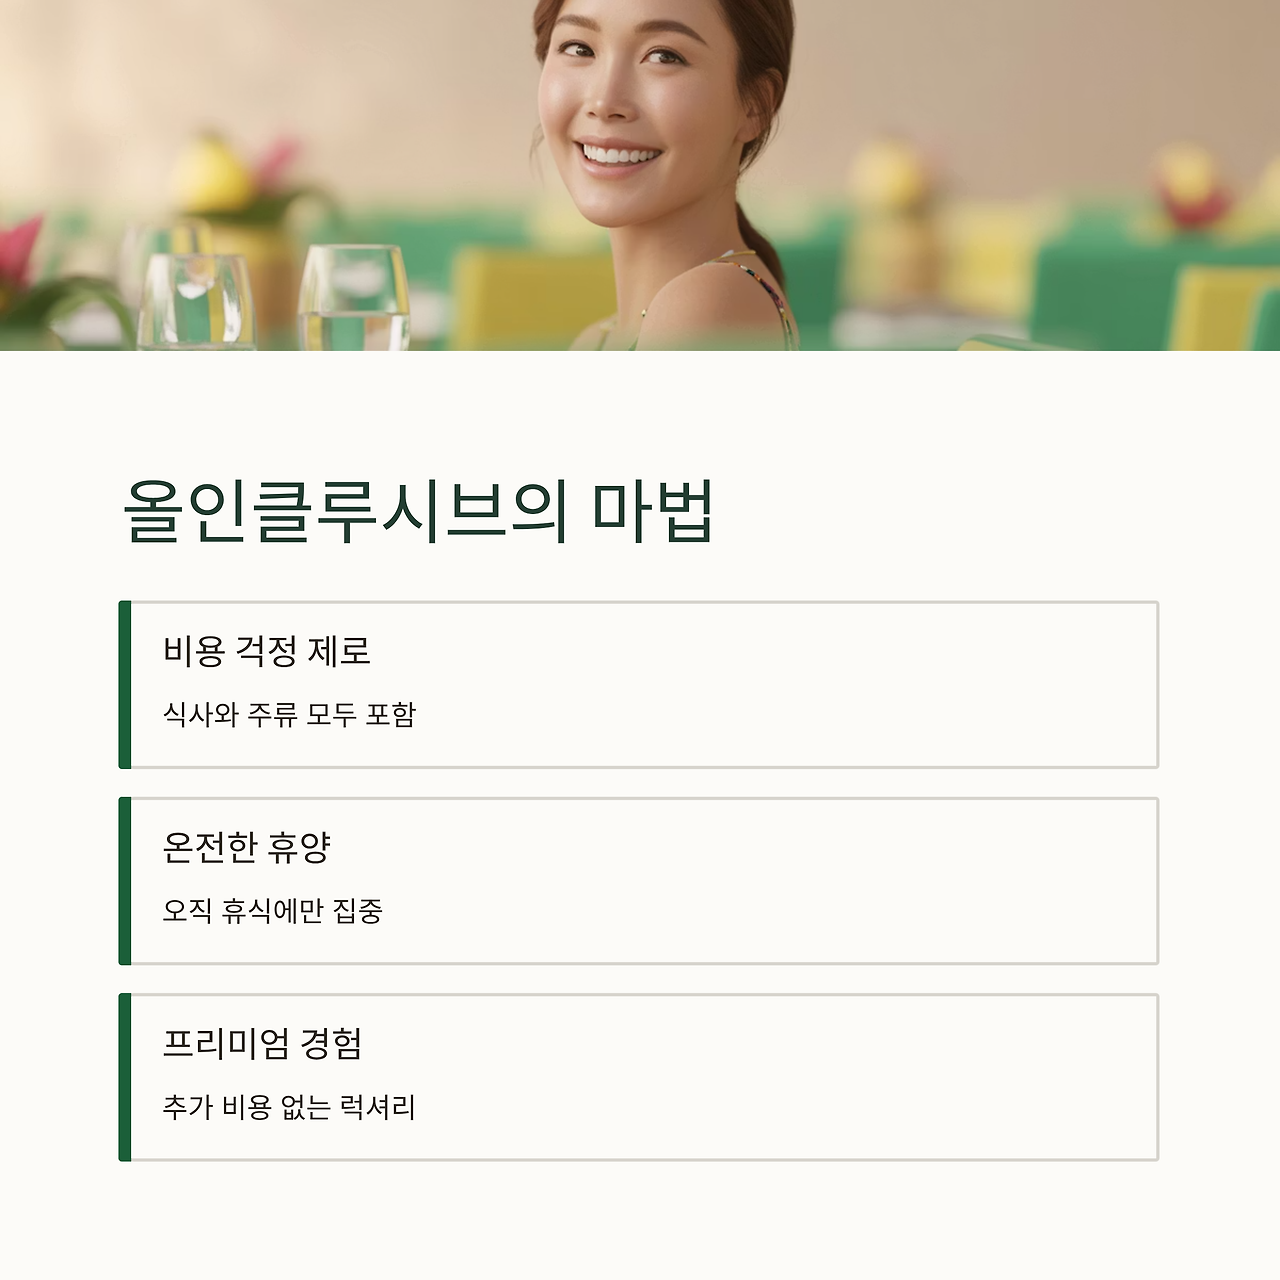
Task: Click the second water glass beside the woman
Action: 355,298
